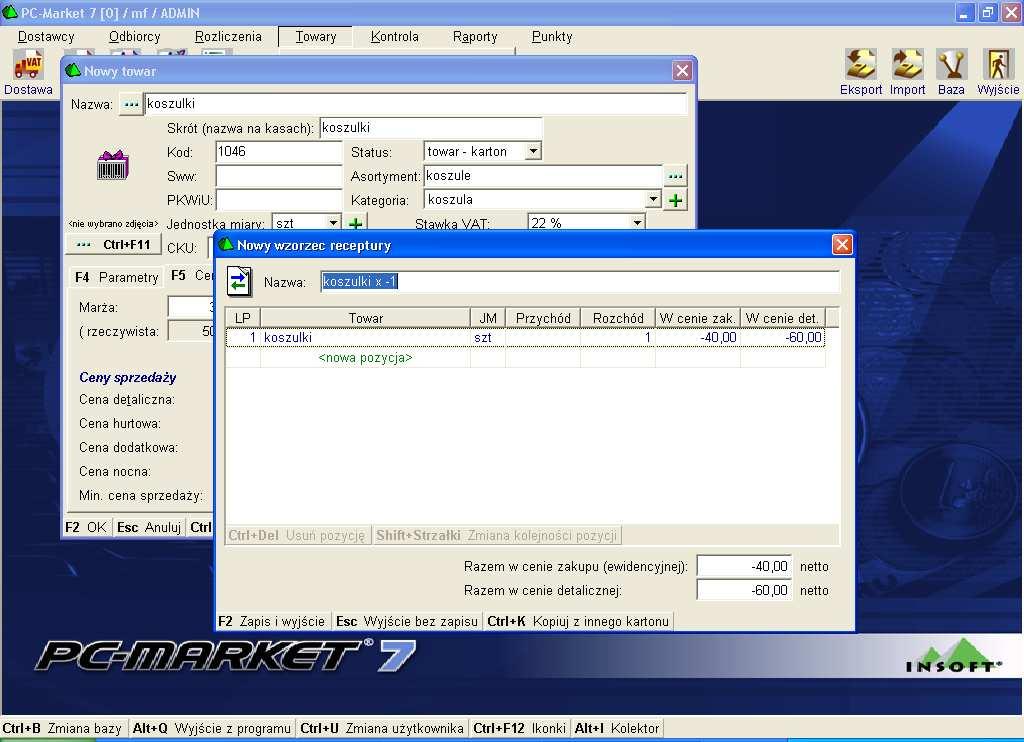Open the Dostawcy menu
Screen dimensions: 1024x742
[x=46, y=37]
